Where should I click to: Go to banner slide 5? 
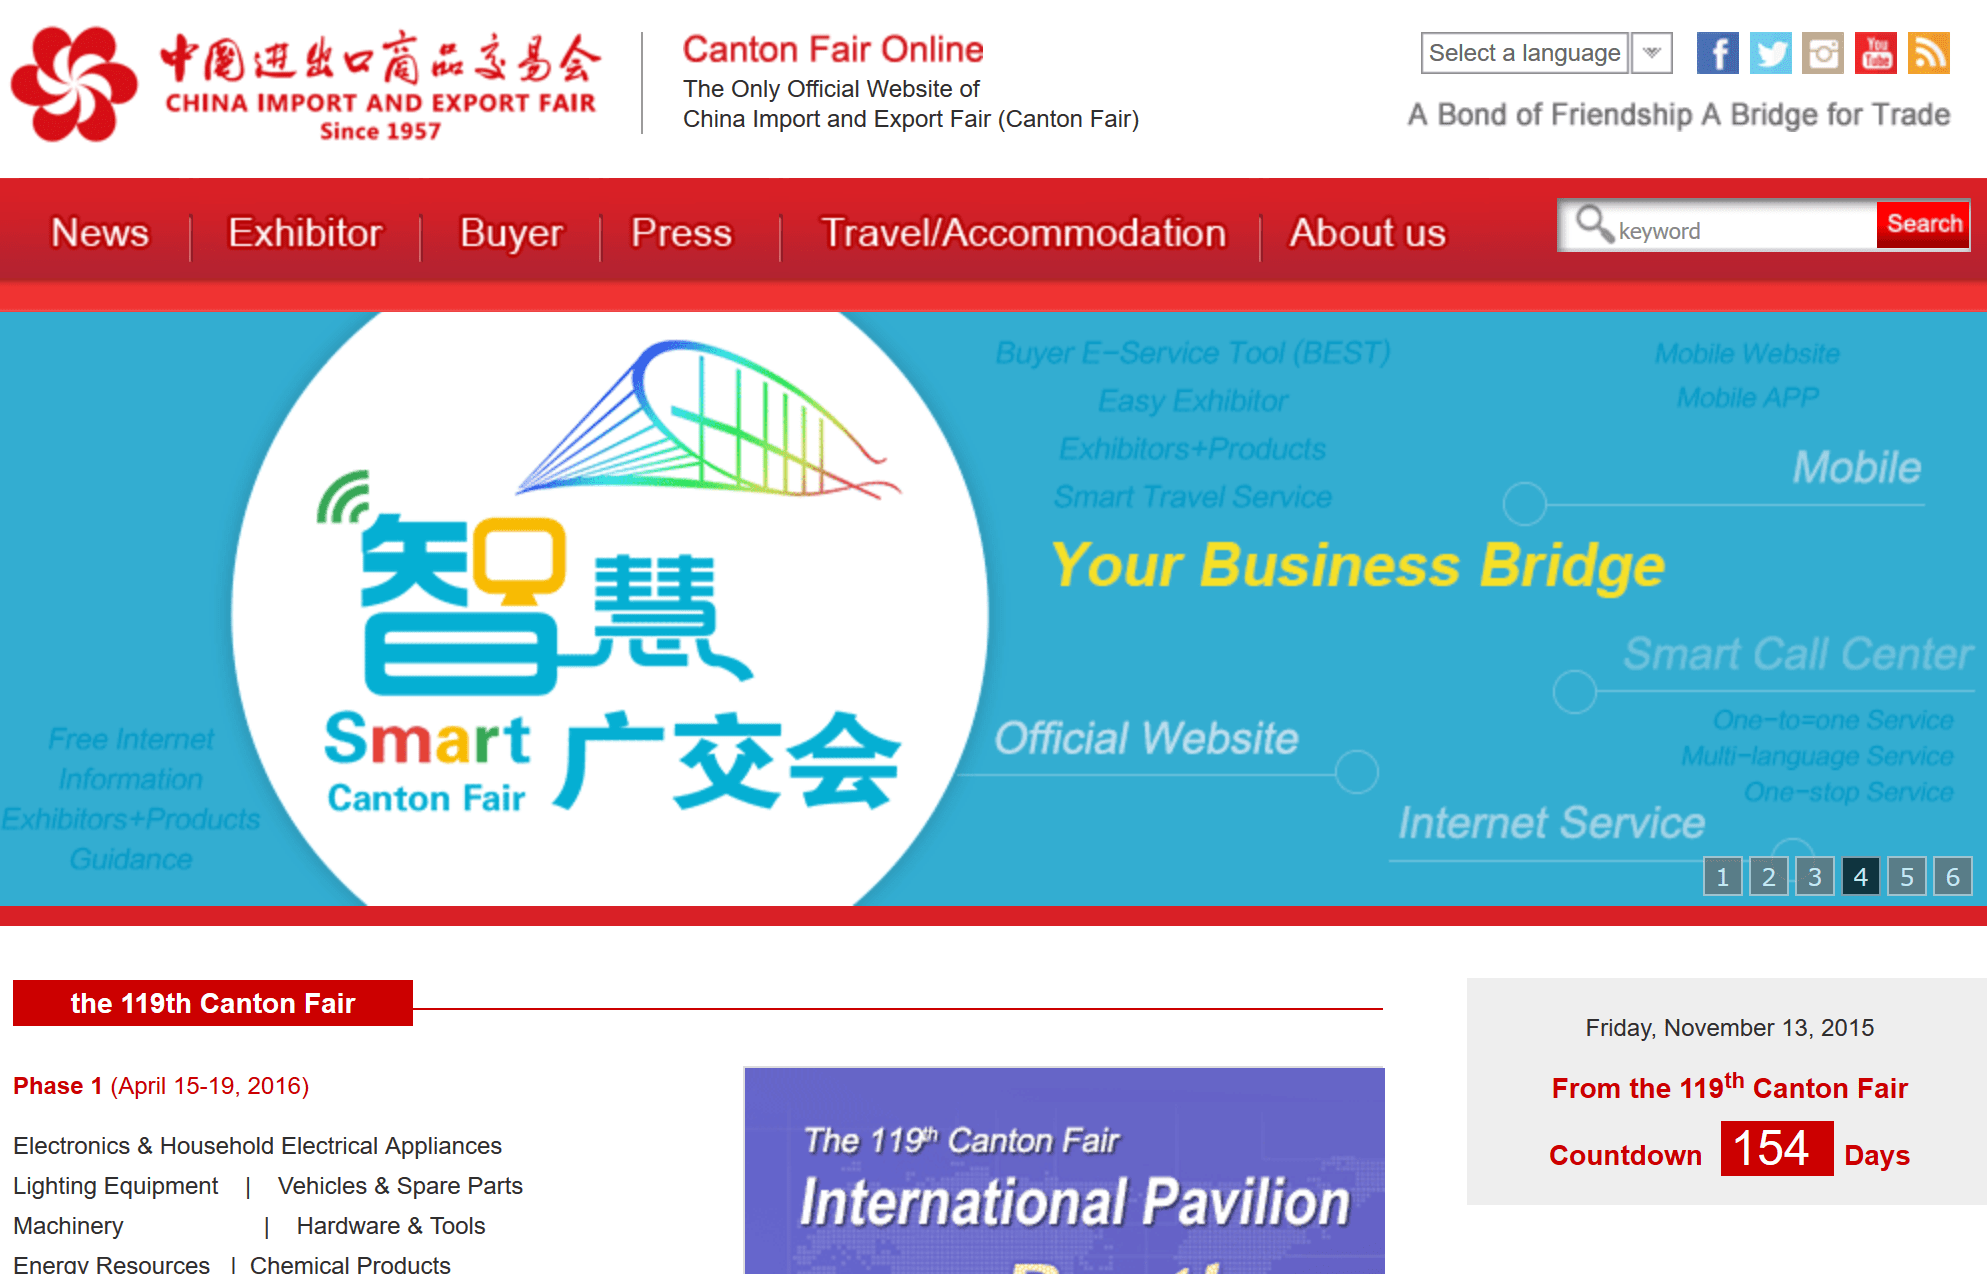coord(1906,877)
